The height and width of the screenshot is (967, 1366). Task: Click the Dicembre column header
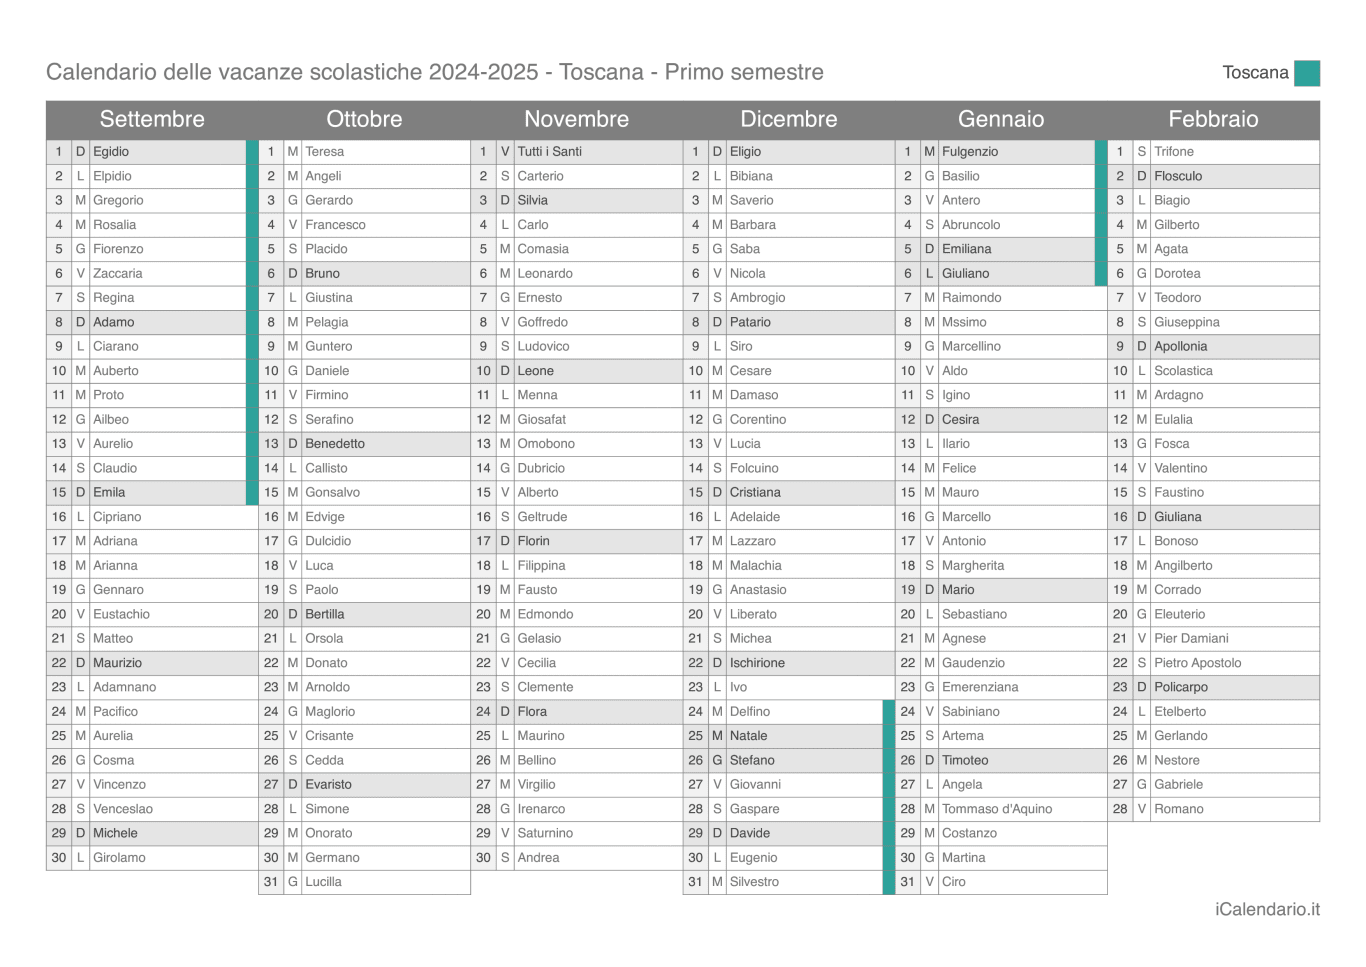pyautogui.click(x=788, y=119)
